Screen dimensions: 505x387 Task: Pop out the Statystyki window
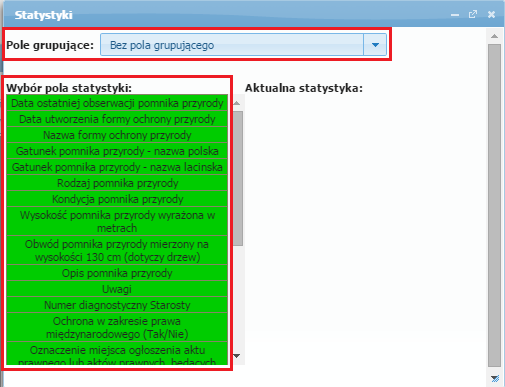pyautogui.click(x=473, y=14)
